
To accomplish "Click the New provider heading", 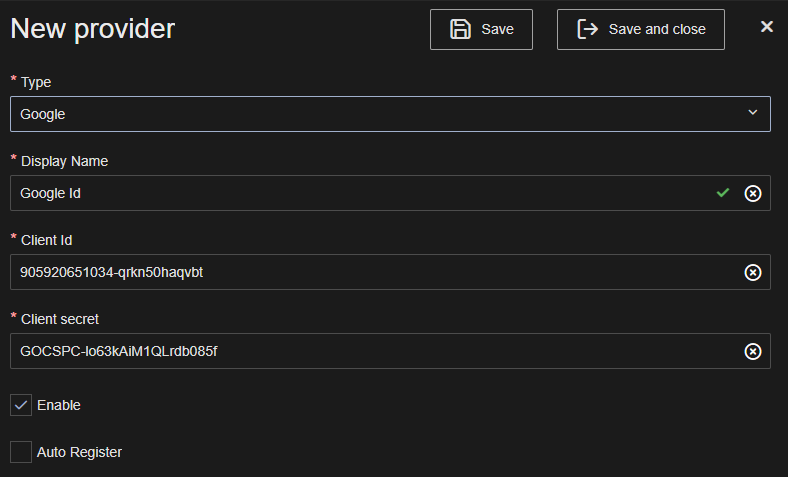I will (x=93, y=29).
